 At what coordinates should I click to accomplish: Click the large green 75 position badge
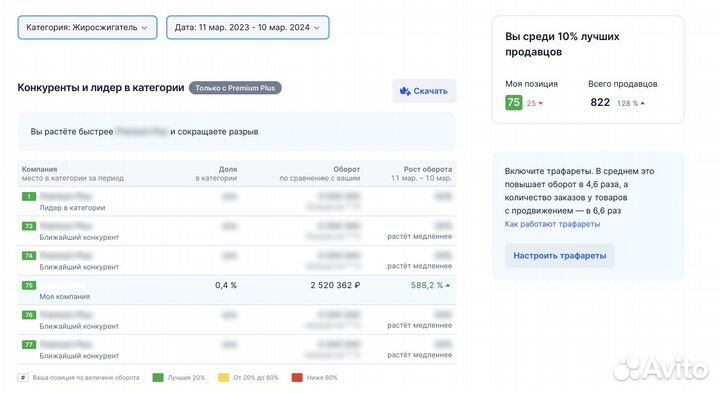(x=513, y=102)
